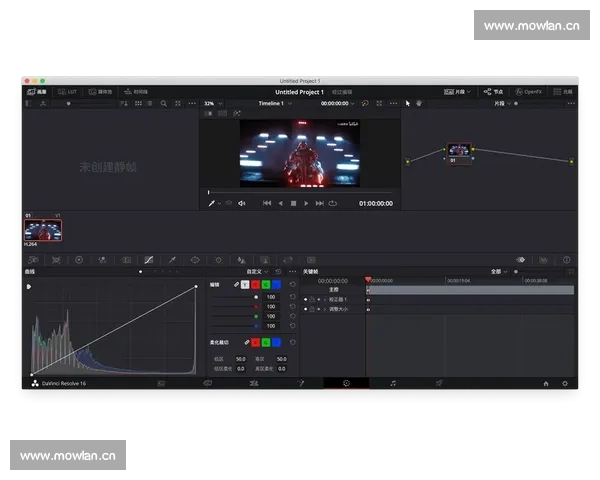Open the viewer zoom 32% dropdown

[212, 103]
